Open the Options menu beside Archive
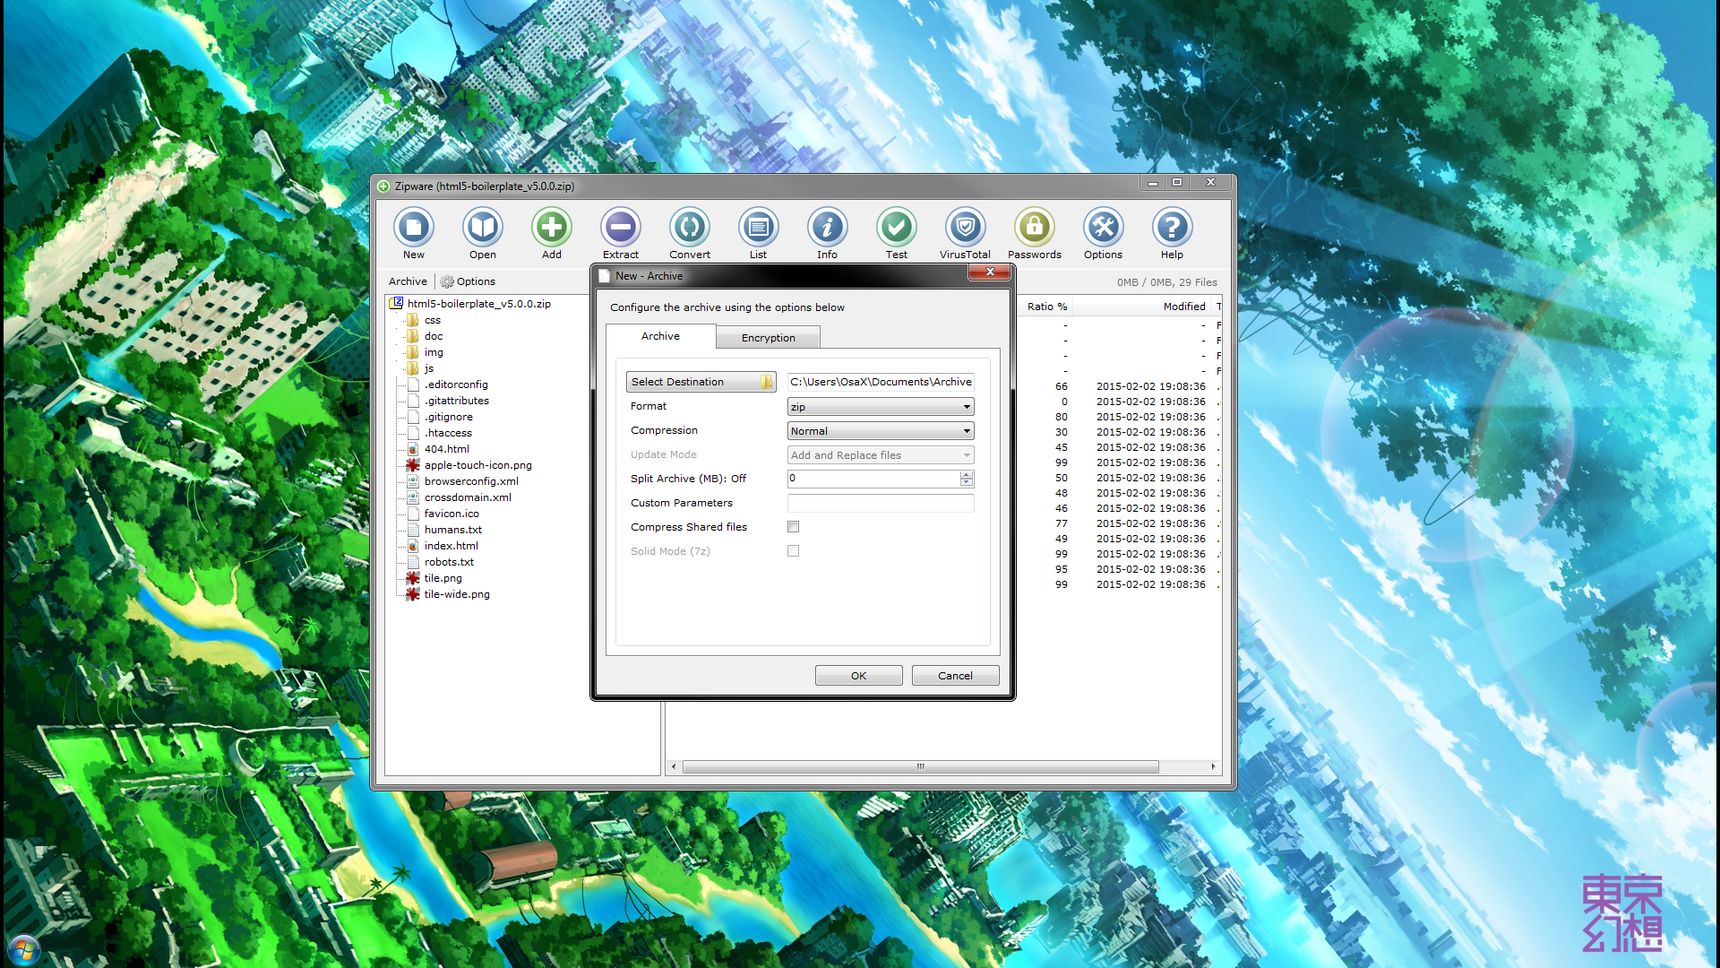This screenshot has height=968, width=1720. coord(468,282)
